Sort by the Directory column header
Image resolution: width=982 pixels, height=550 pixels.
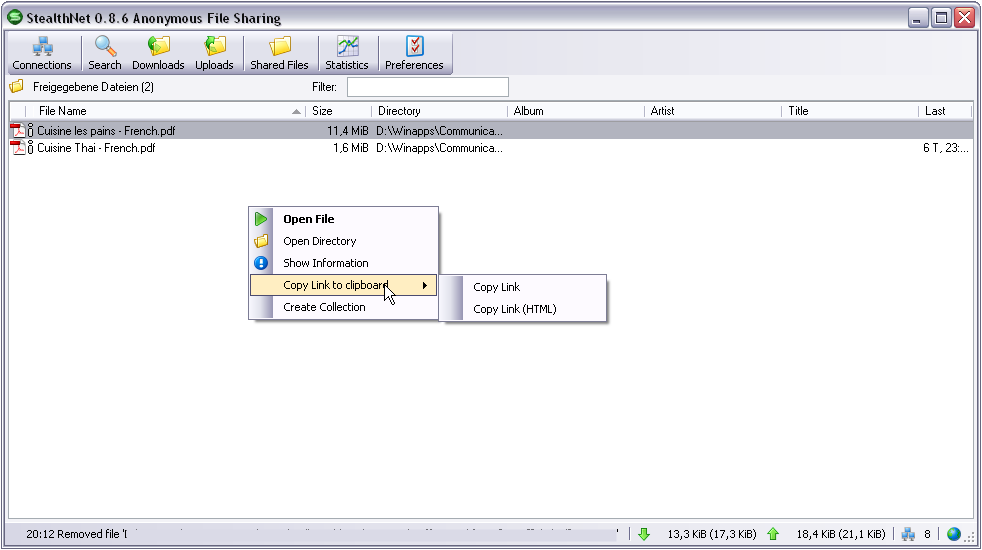439,111
